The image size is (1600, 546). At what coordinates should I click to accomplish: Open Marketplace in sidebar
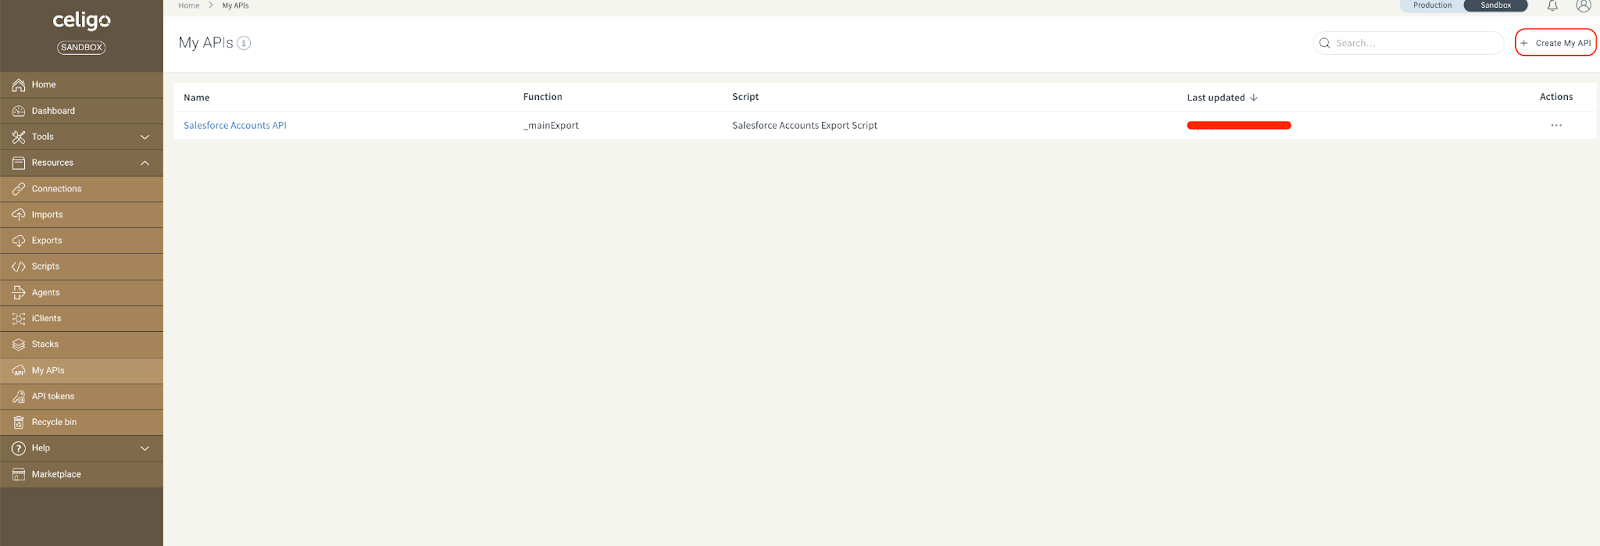pyautogui.click(x=81, y=475)
